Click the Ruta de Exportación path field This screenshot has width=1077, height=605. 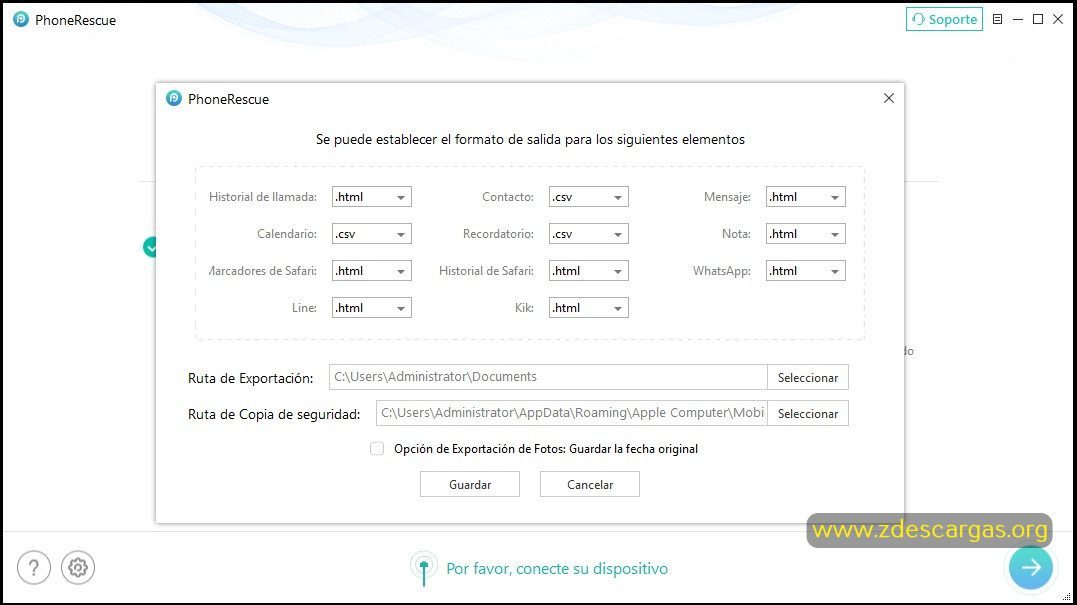pyautogui.click(x=548, y=377)
